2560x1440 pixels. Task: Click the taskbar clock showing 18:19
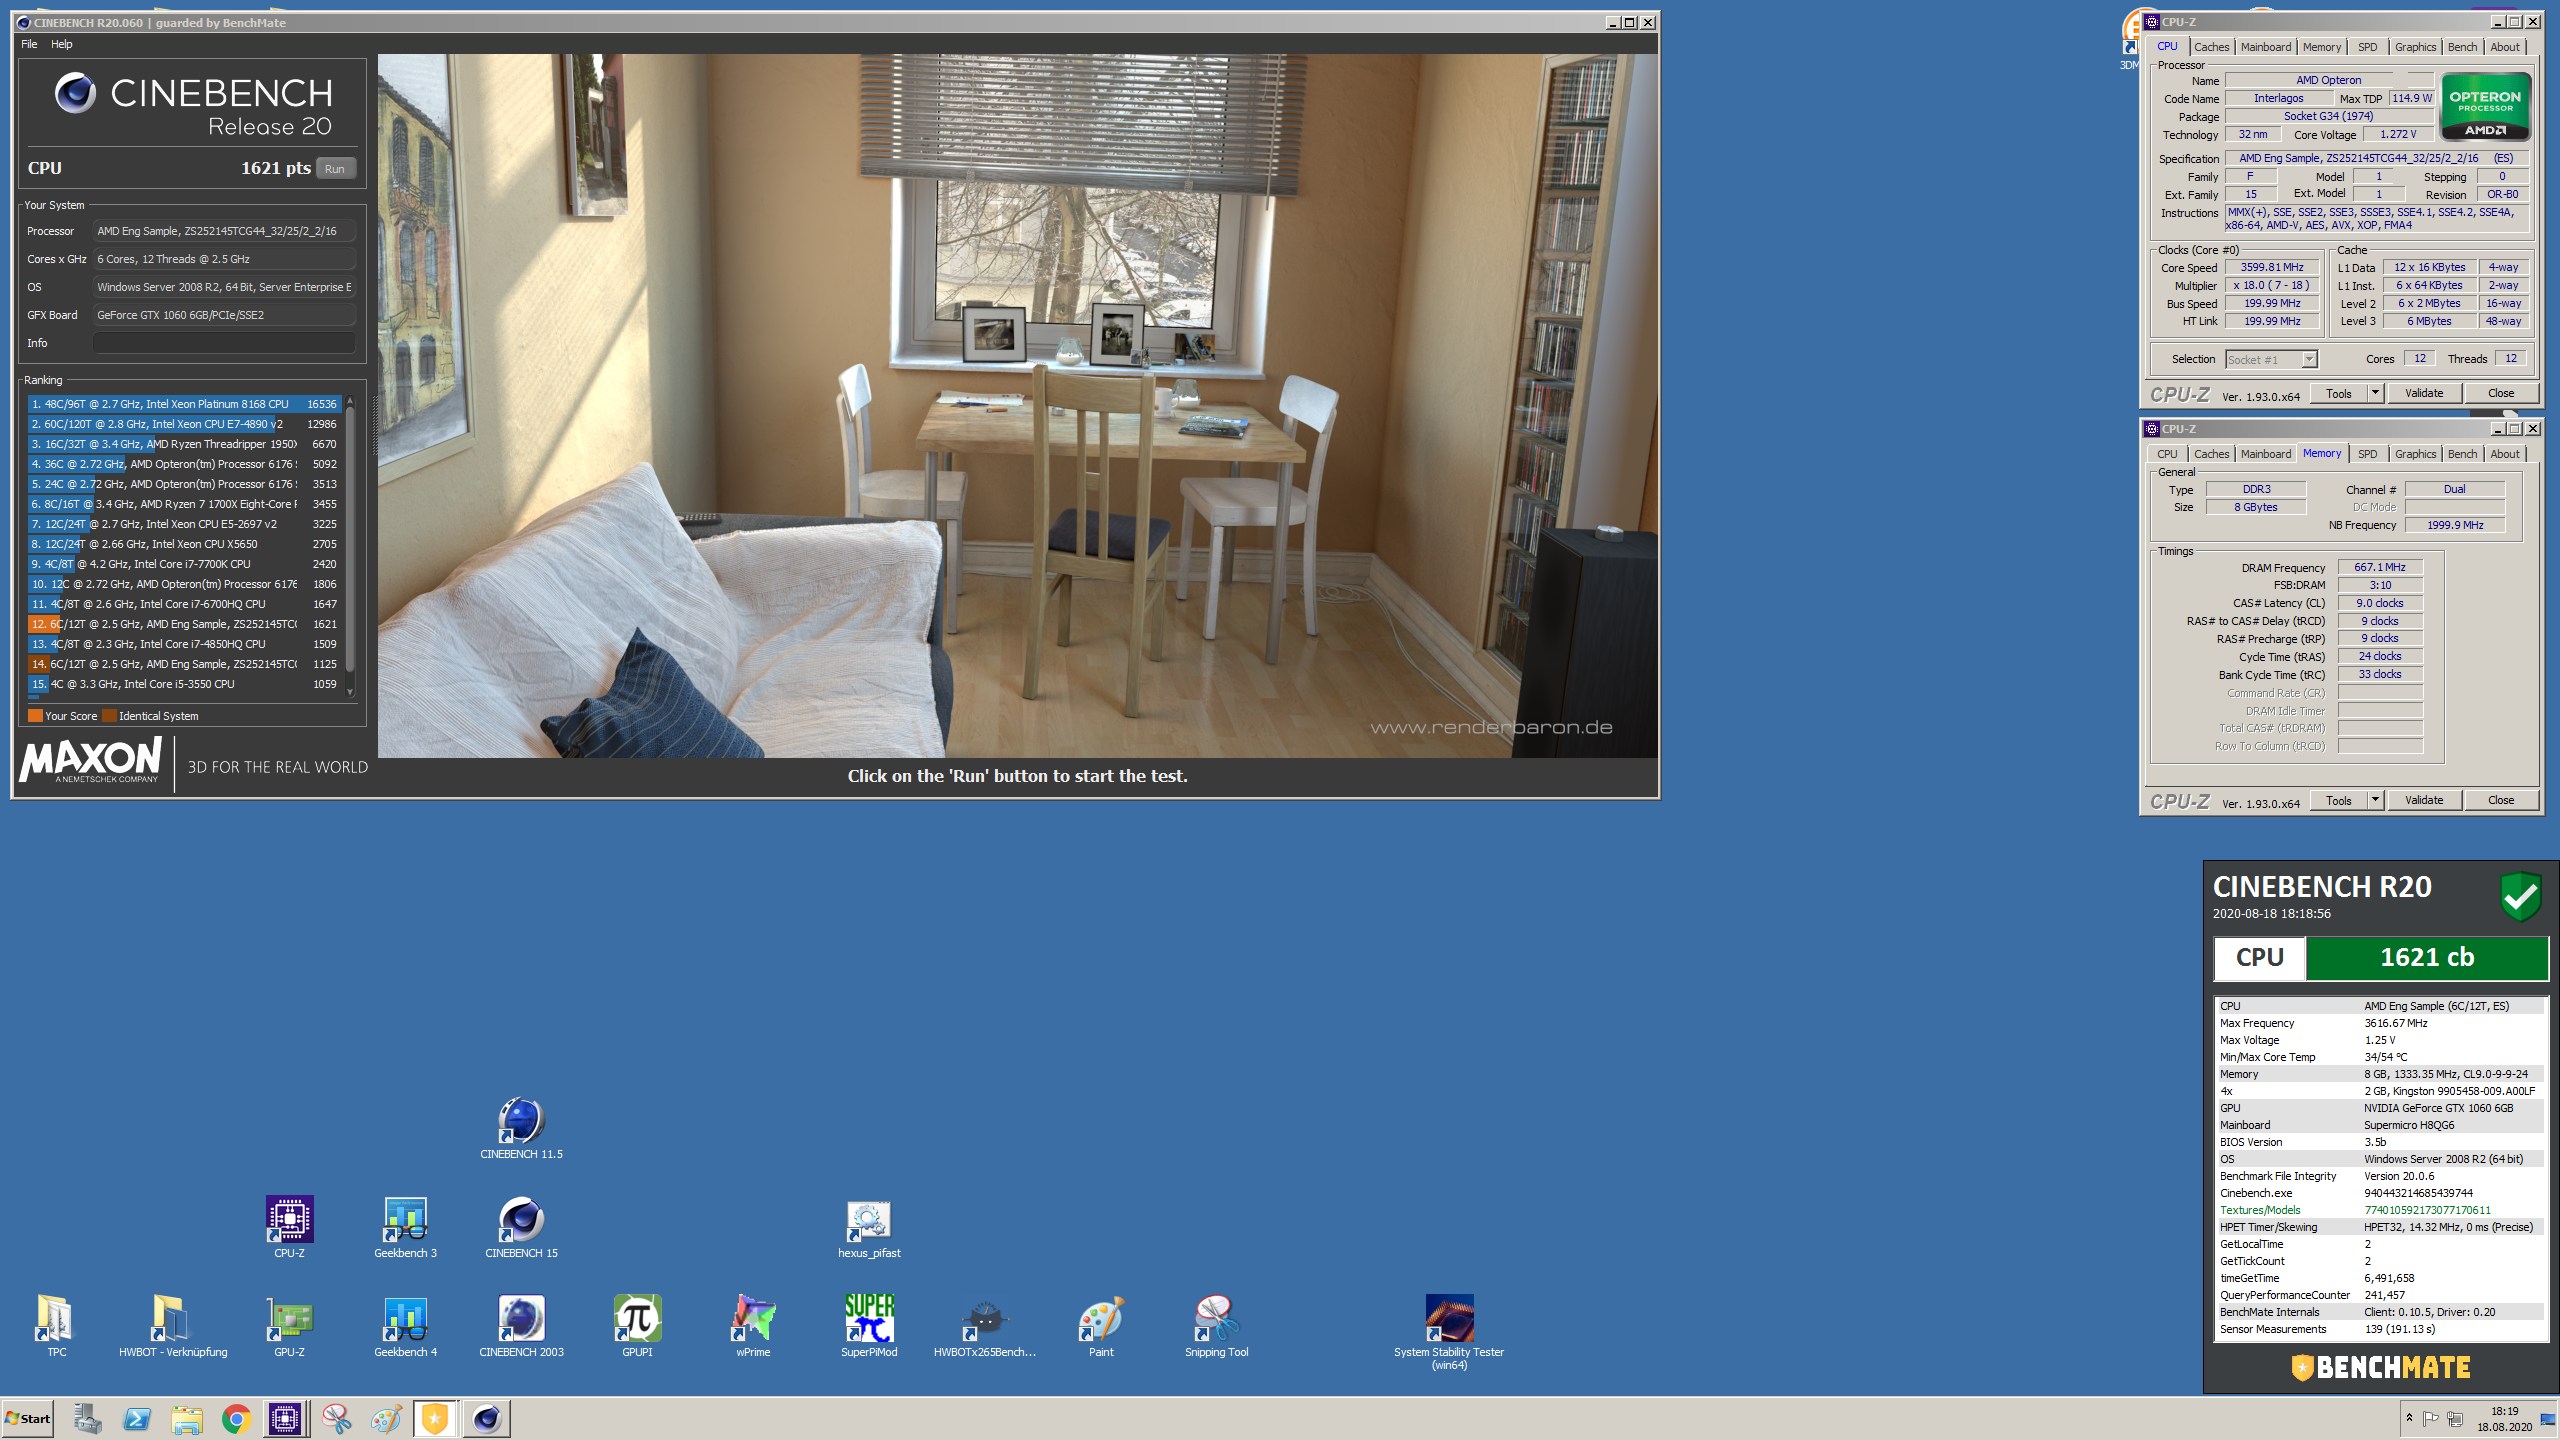point(2504,1419)
